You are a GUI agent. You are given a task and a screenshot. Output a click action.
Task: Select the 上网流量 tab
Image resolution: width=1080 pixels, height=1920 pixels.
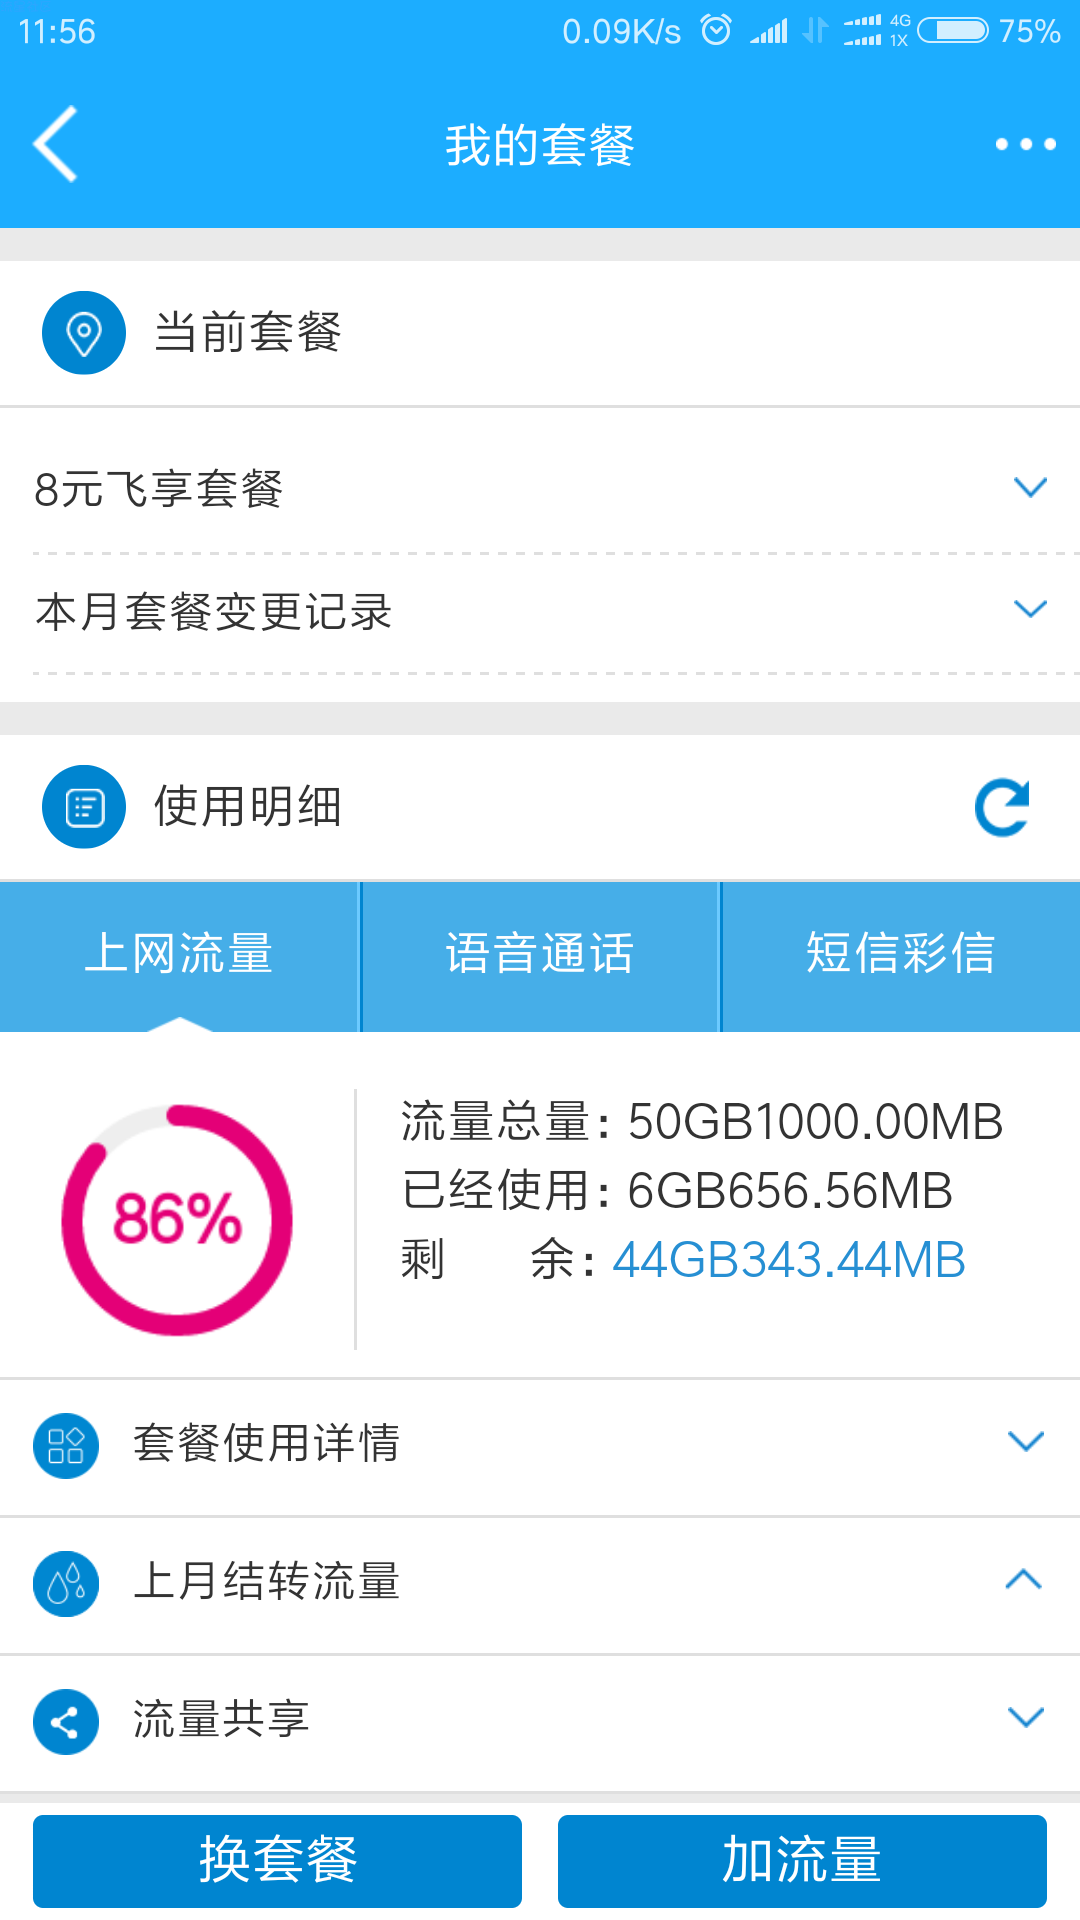tap(179, 956)
